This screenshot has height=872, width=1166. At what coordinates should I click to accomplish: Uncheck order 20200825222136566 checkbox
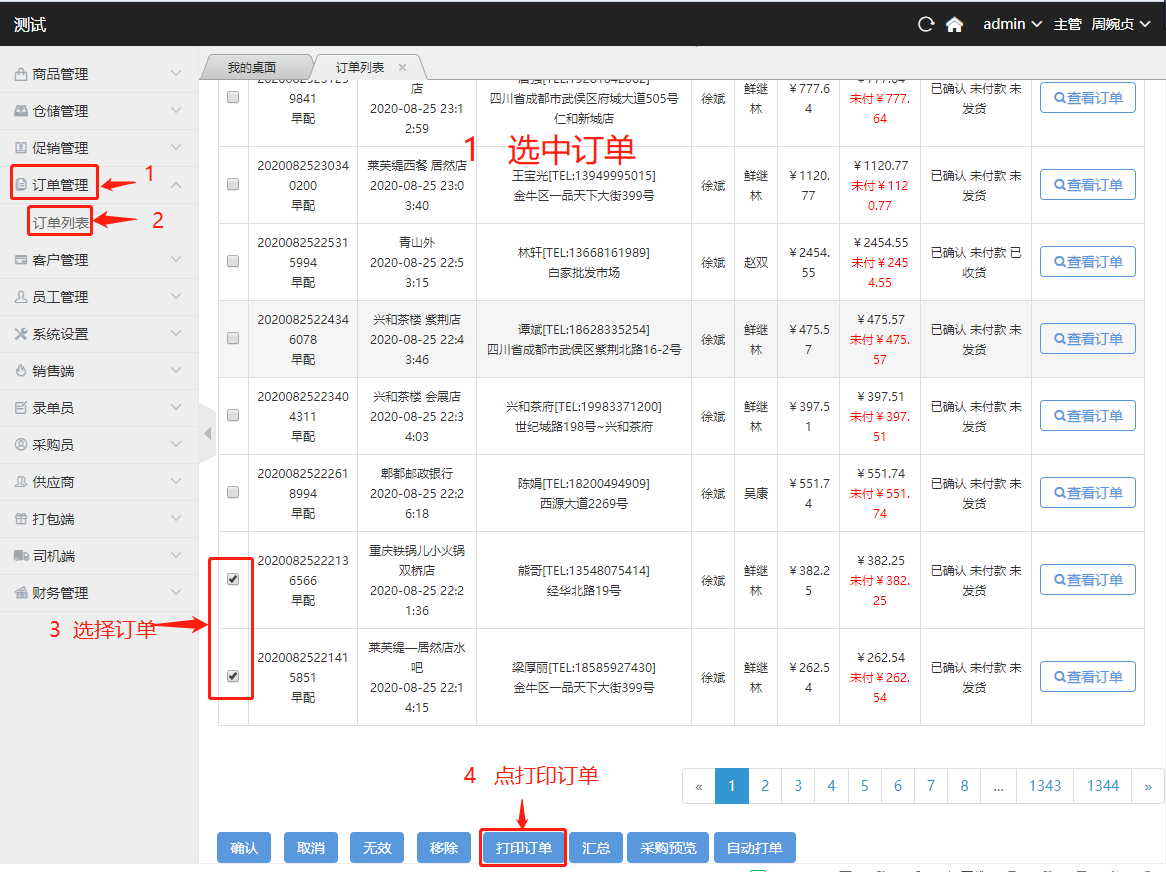click(233, 579)
